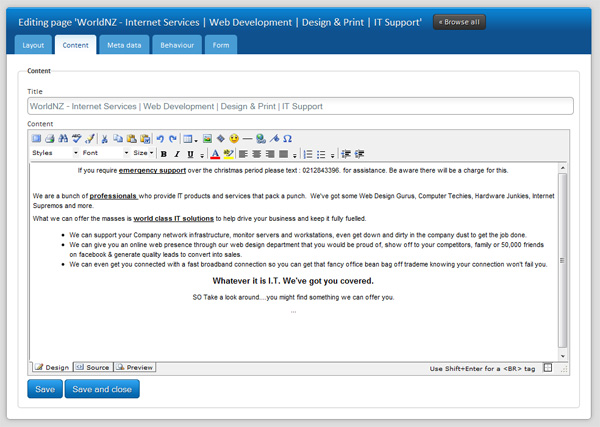Center align the text
Screen dimensions: 600x427
click(x=257, y=154)
